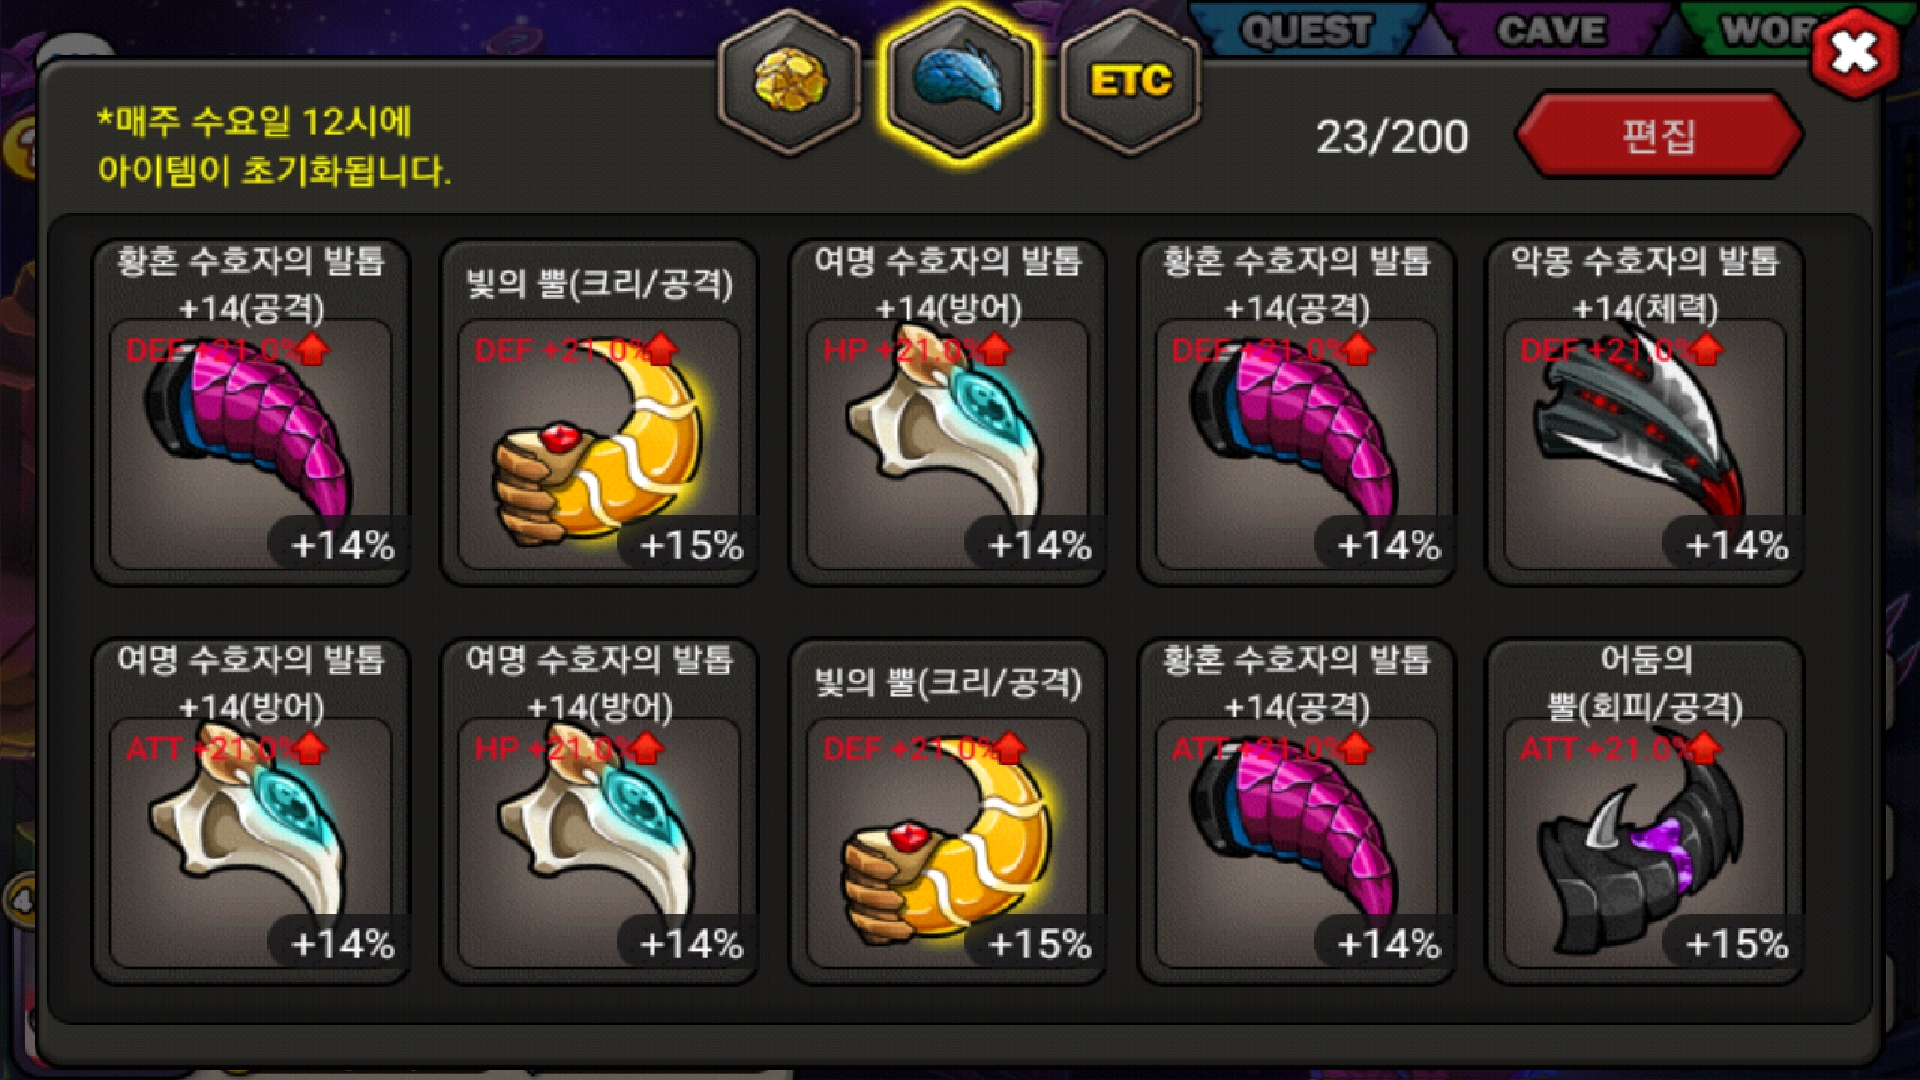Screen dimensions: 1920x1080
Task: Select the dark nightmare guardian claw 악몽 item
Action: (x=1645, y=411)
